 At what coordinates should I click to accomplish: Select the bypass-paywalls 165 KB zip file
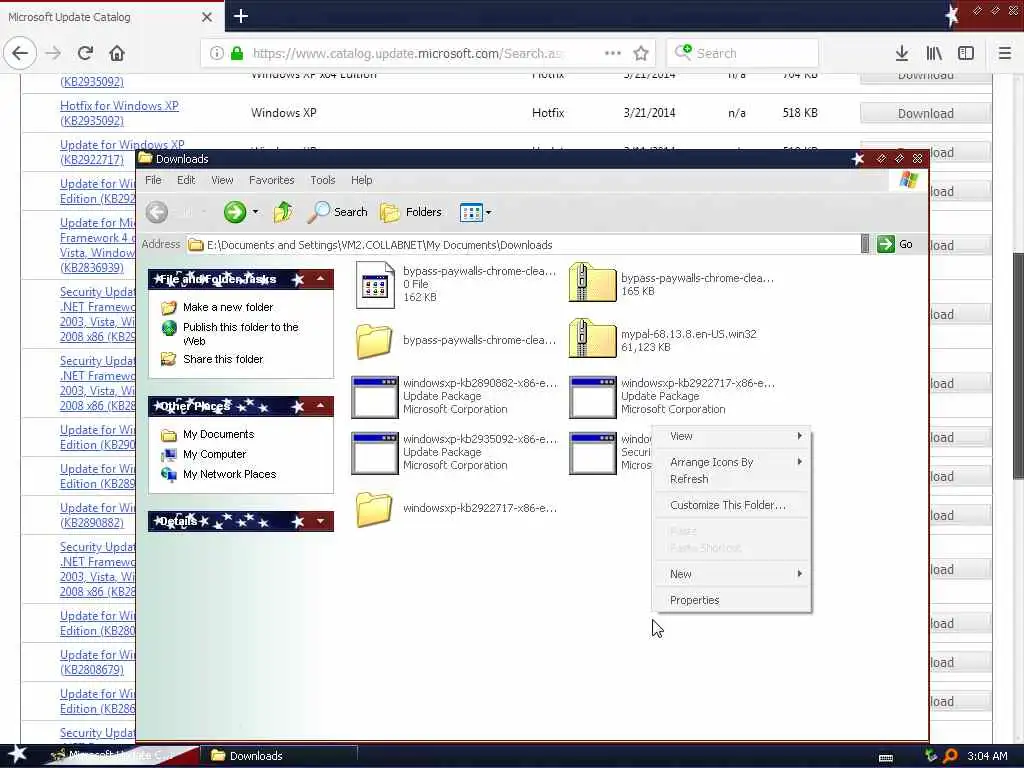[x=671, y=283]
